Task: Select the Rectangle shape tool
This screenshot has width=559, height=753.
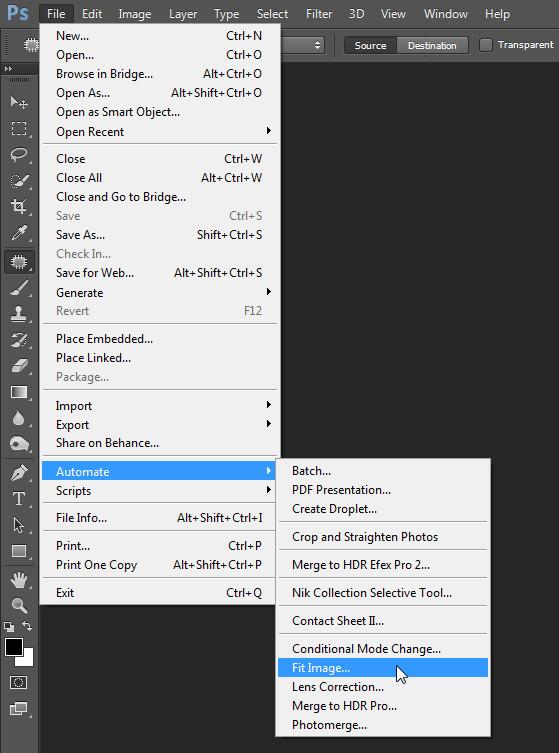Action: pyautogui.click(x=19, y=551)
